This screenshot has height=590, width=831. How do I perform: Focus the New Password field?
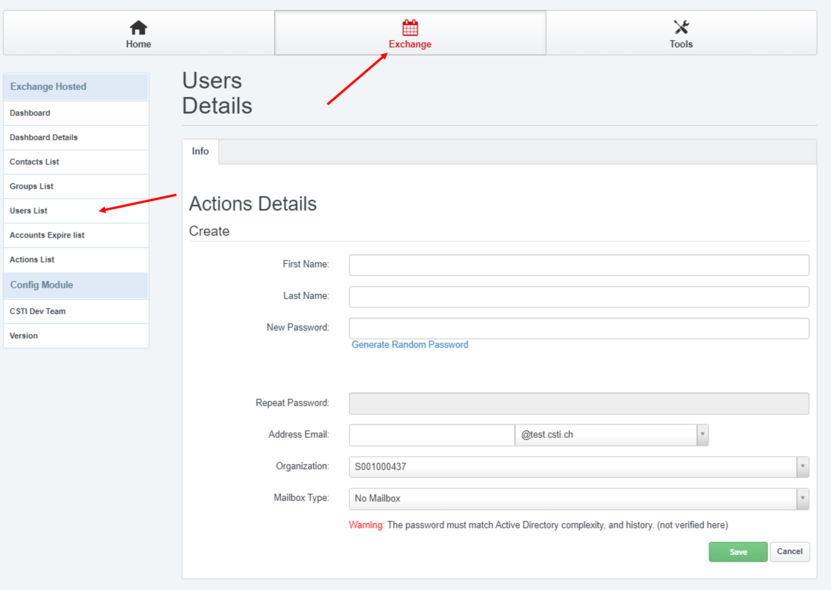[579, 329]
